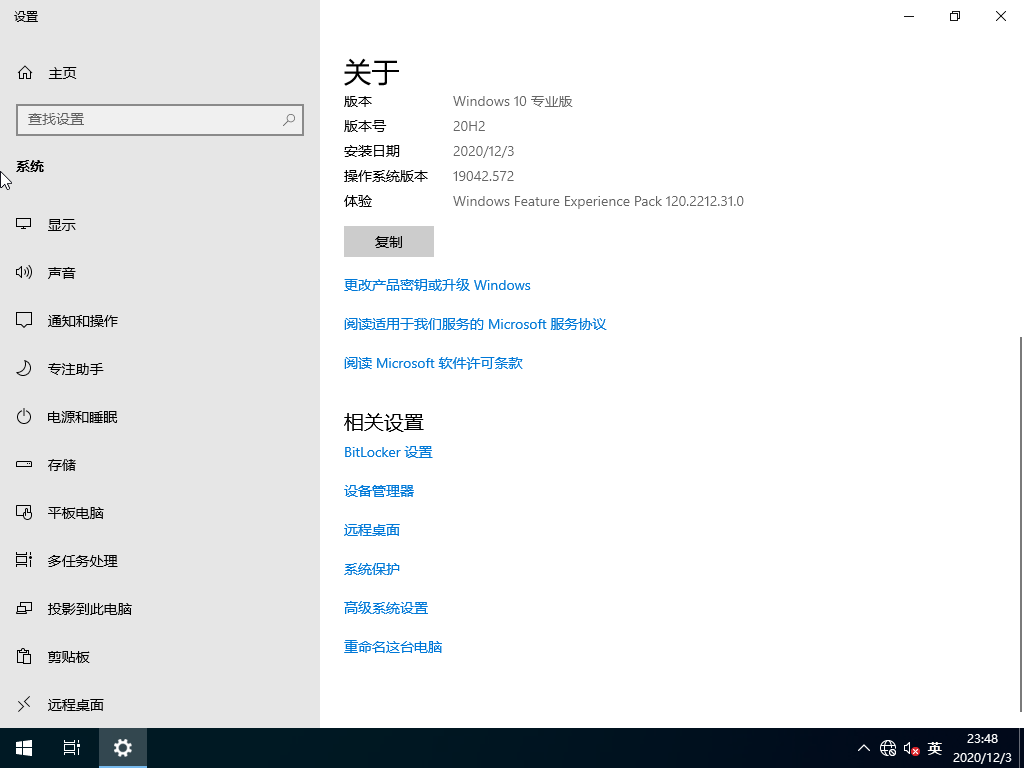Select the 远程桌面 sidebar icon
Image resolution: width=1024 pixels, height=768 pixels.
[24, 704]
